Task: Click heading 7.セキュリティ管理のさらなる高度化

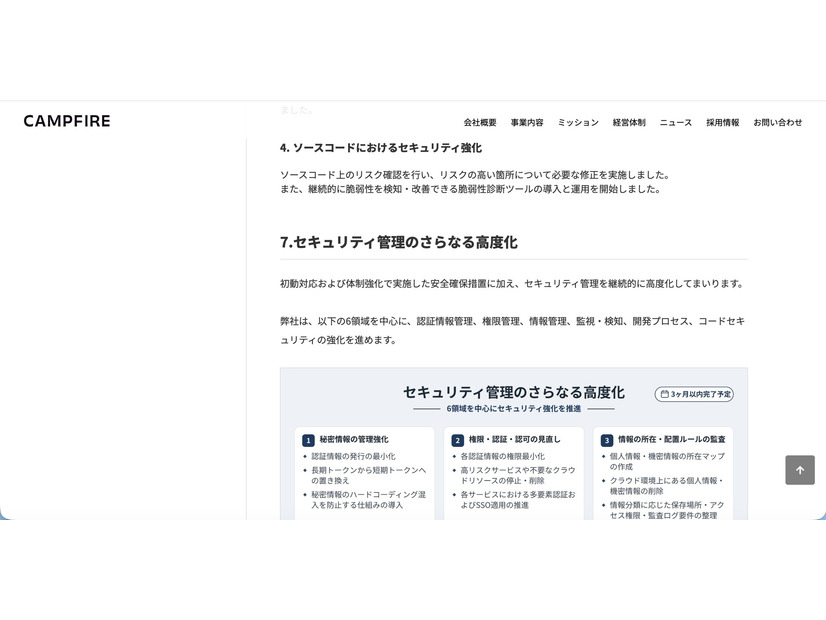Action: [x=399, y=242]
